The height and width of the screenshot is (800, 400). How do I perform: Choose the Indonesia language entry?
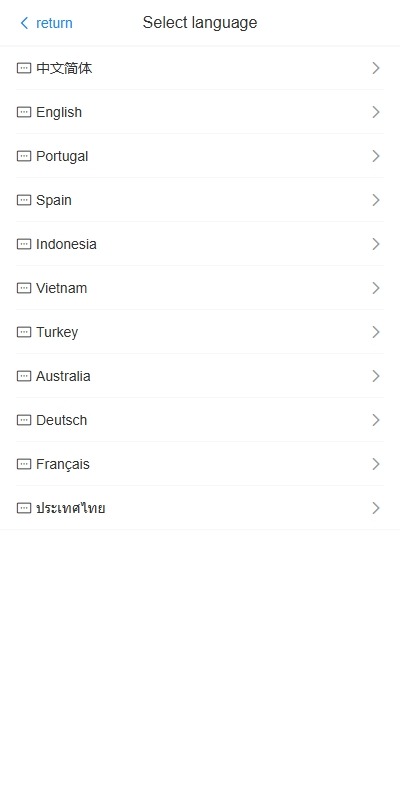[x=200, y=244]
